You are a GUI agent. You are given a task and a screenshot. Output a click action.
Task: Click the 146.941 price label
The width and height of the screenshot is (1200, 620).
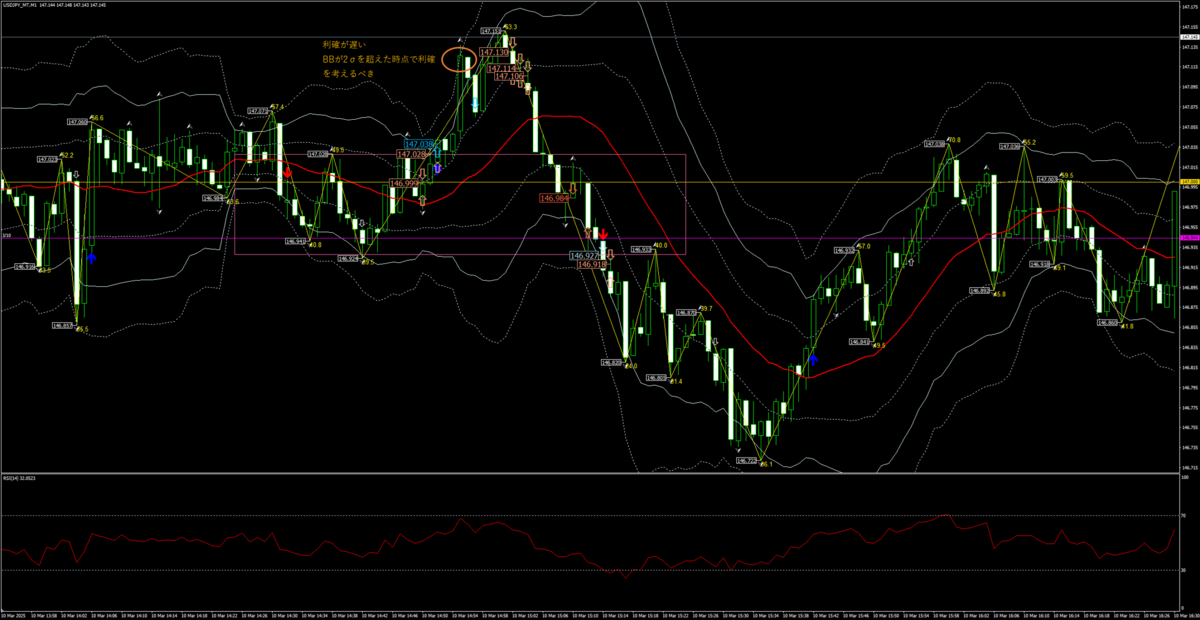(x=295, y=241)
